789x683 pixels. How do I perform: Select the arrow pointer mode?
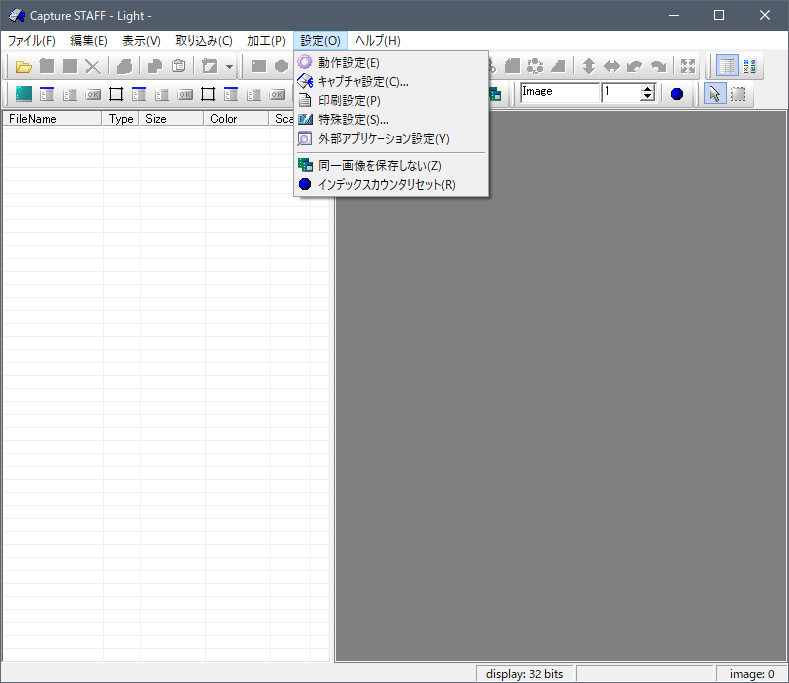pyautogui.click(x=715, y=94)
